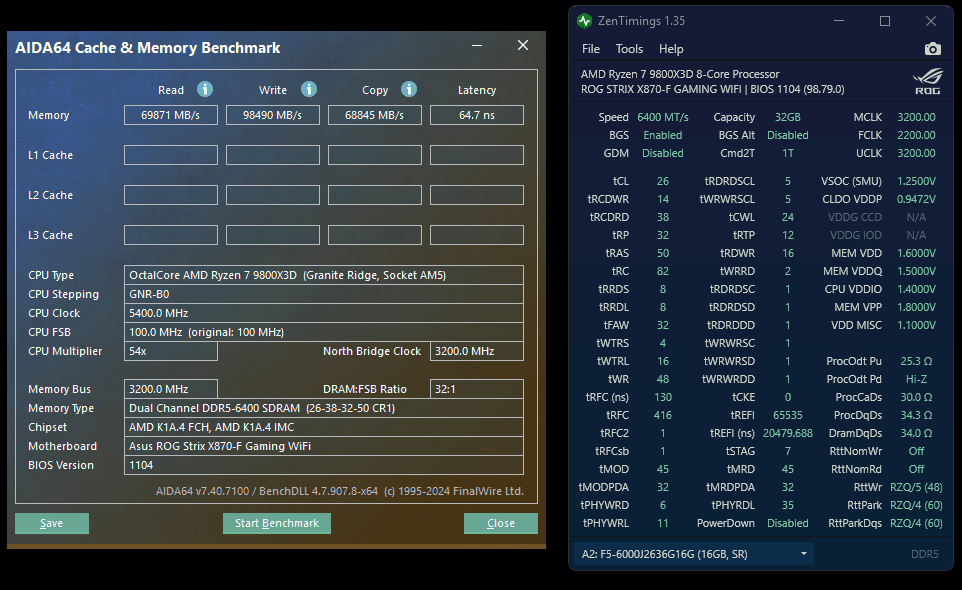Click the Capacity value 32GB

(787, 117)
